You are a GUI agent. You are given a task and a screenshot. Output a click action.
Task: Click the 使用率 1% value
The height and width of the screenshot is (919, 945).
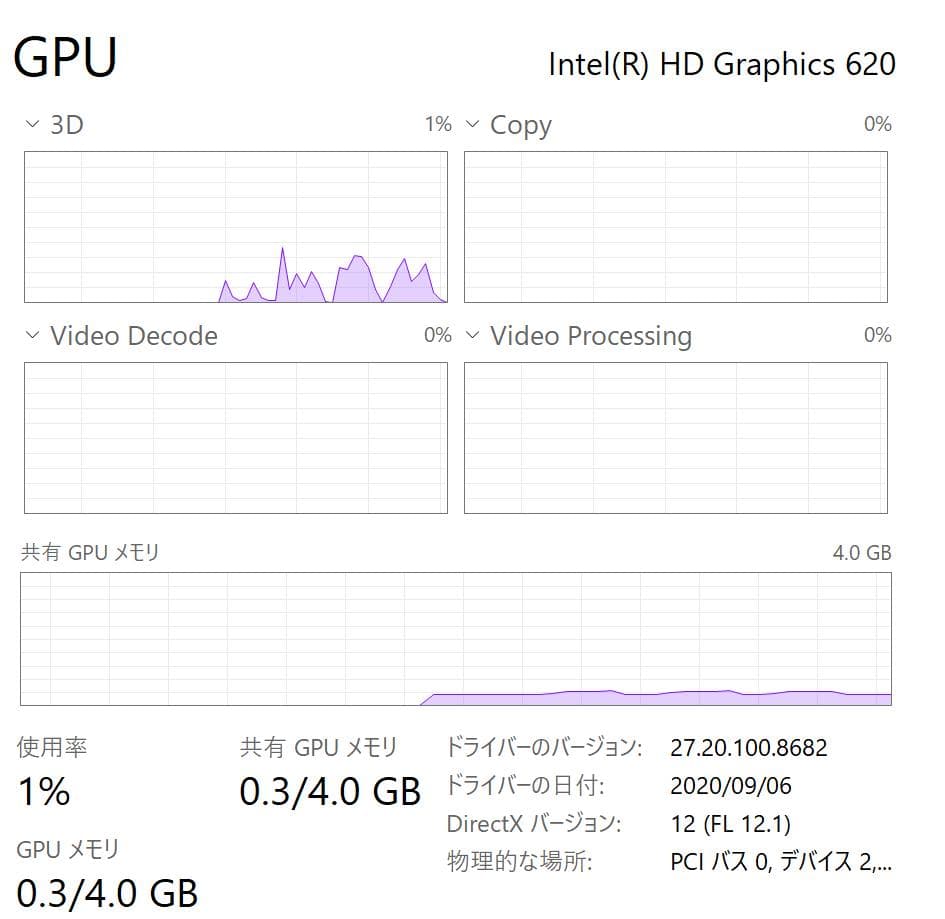[44, 792]
